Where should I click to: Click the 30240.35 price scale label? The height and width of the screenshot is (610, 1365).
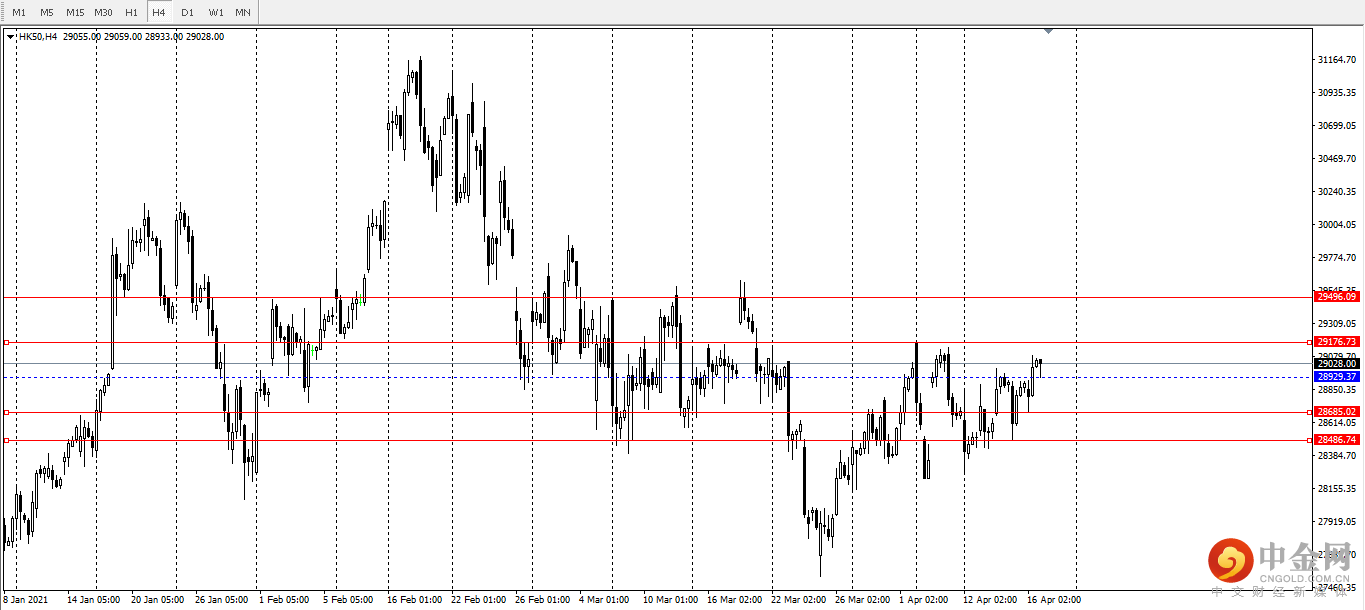[x=1337, y=192]
